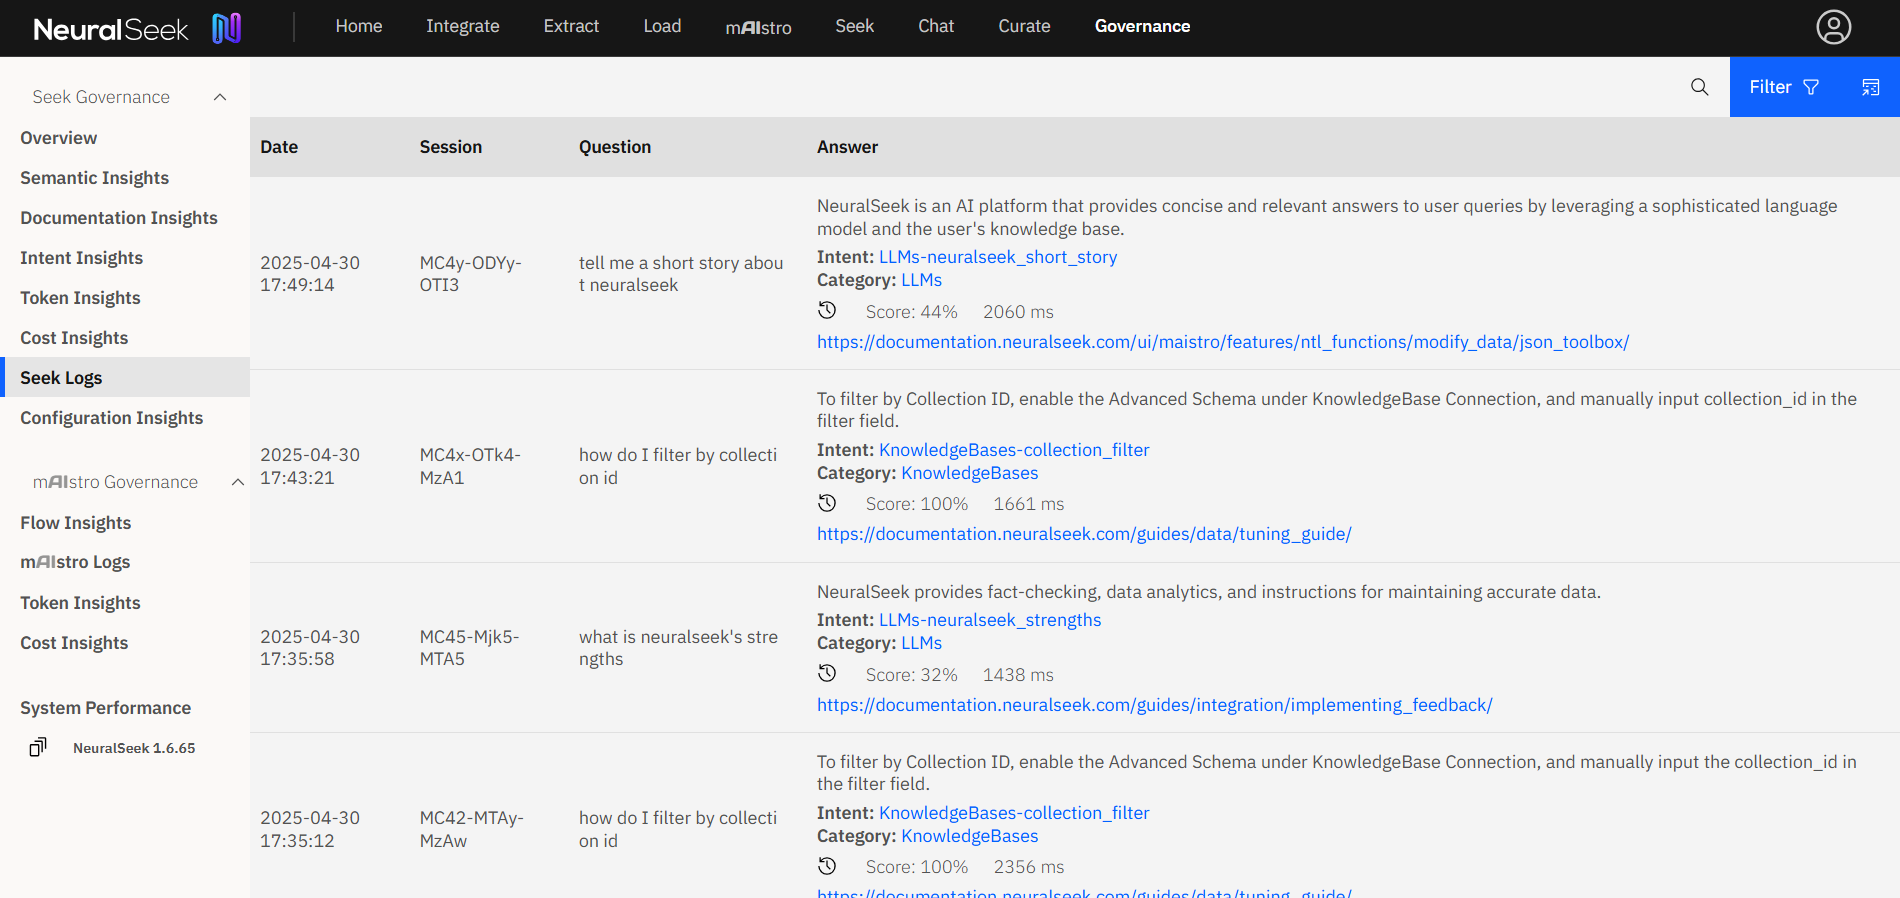
Task: Collapse the mAIstro Governance section
Action: click(x=237, y=482)
